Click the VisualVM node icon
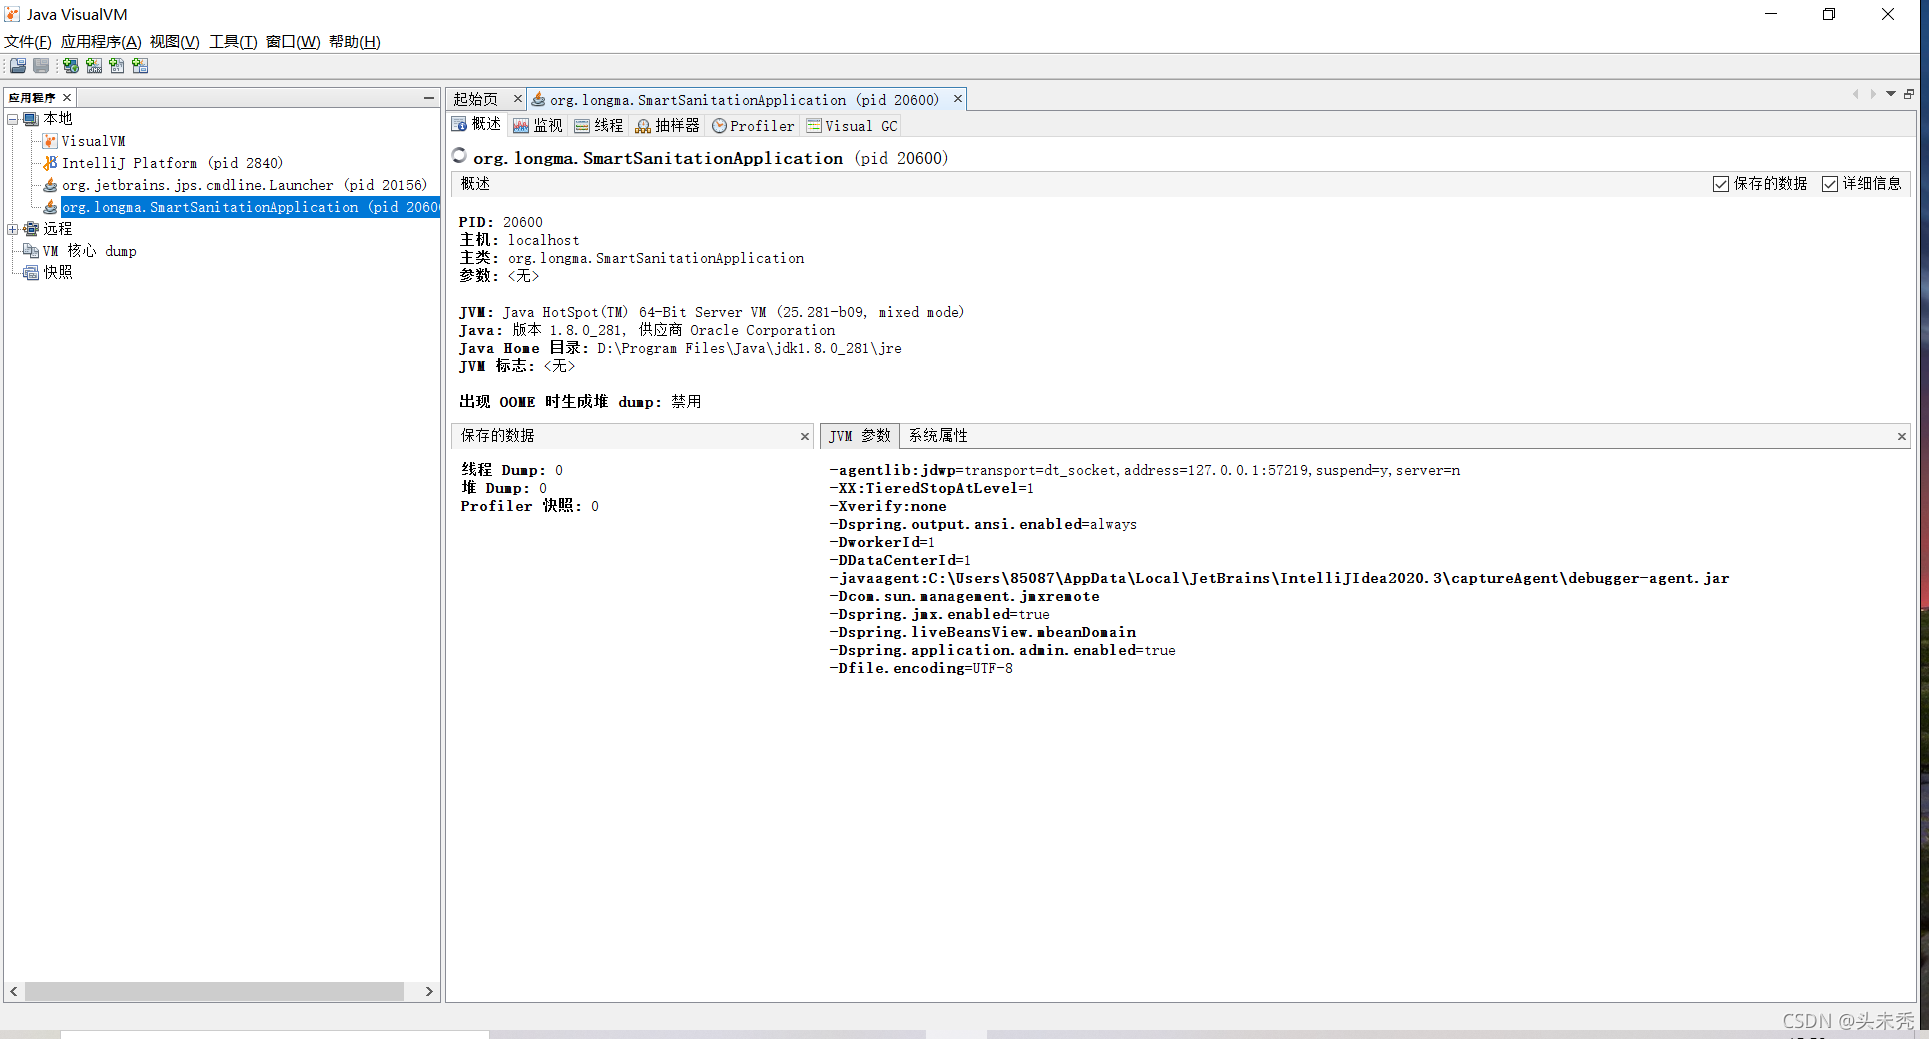This screenshot has width=1929, height=1039. click(x=50, y=141)
